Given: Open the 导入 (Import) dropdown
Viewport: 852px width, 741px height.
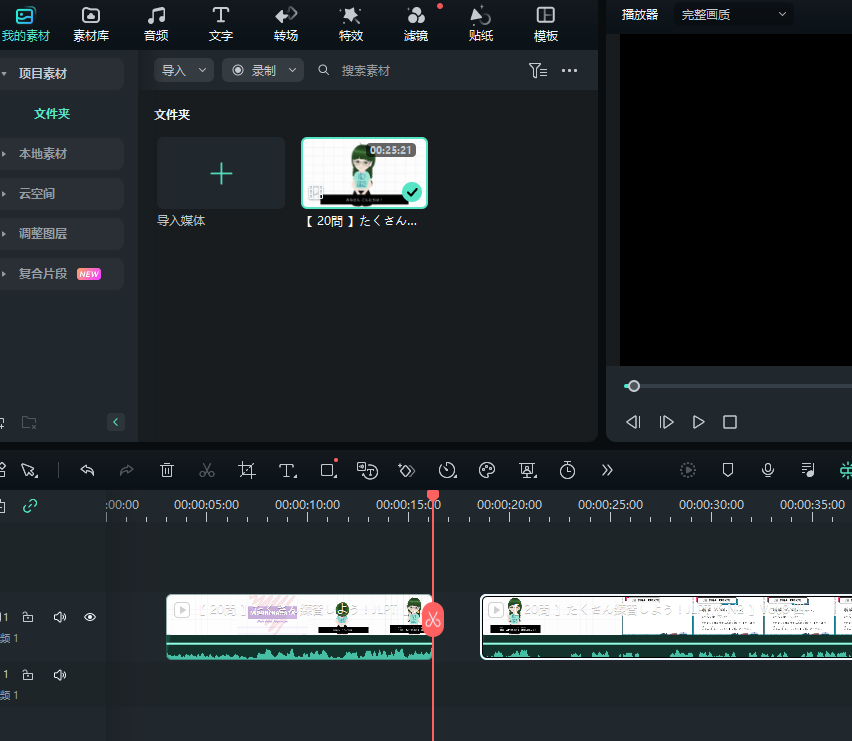Looking at the screenshot, I should pos(185,71).
